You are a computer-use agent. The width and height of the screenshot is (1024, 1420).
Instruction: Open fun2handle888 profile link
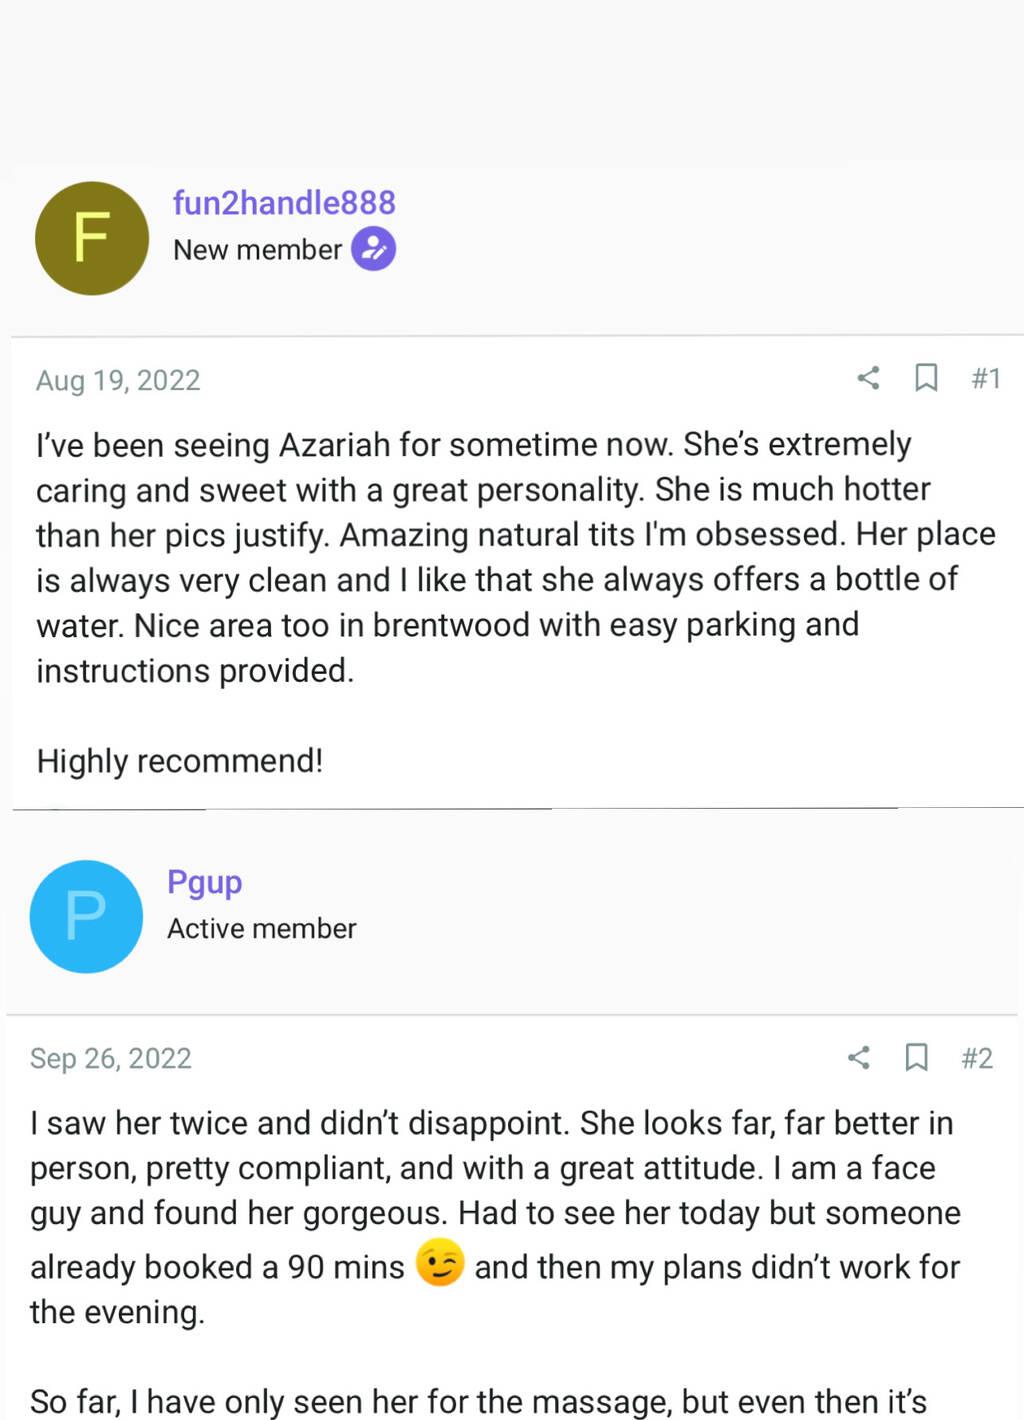[x=284, y=202]
